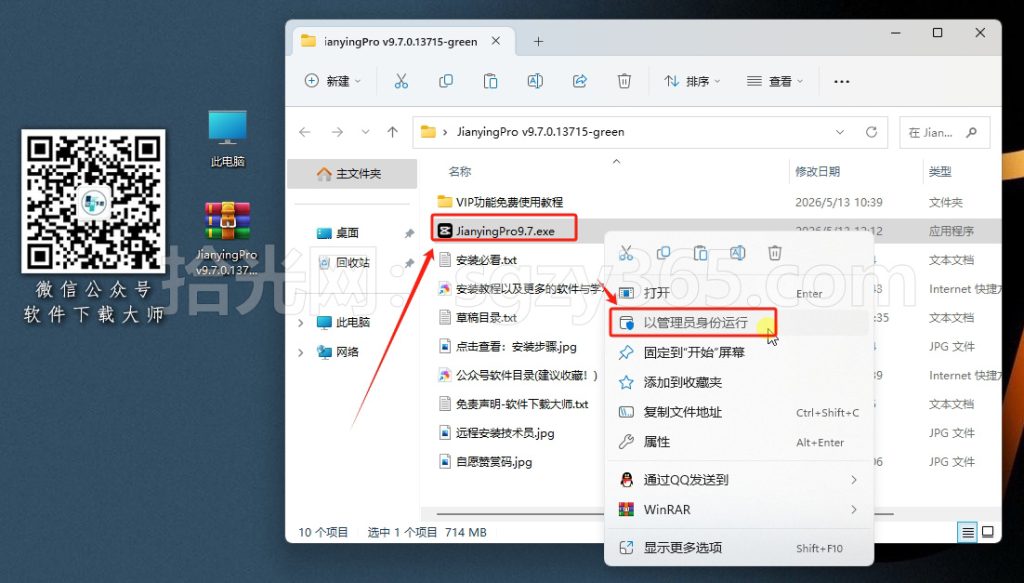Expand recent locations chevron beside forward arrow
Viewport: 1024px width, 583px height.
[366, 132]
